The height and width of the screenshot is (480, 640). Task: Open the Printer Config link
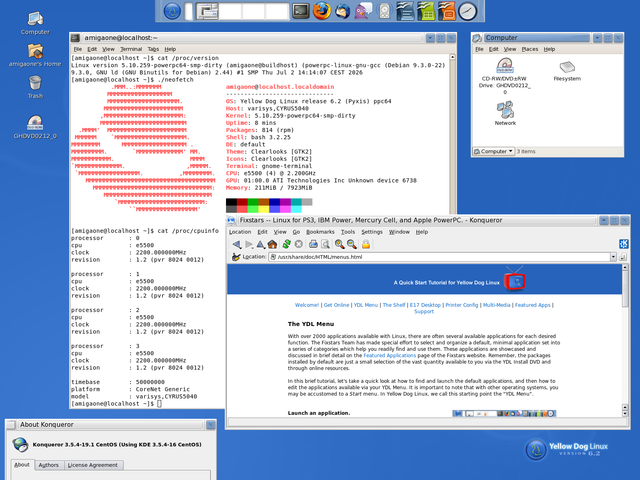462,305
